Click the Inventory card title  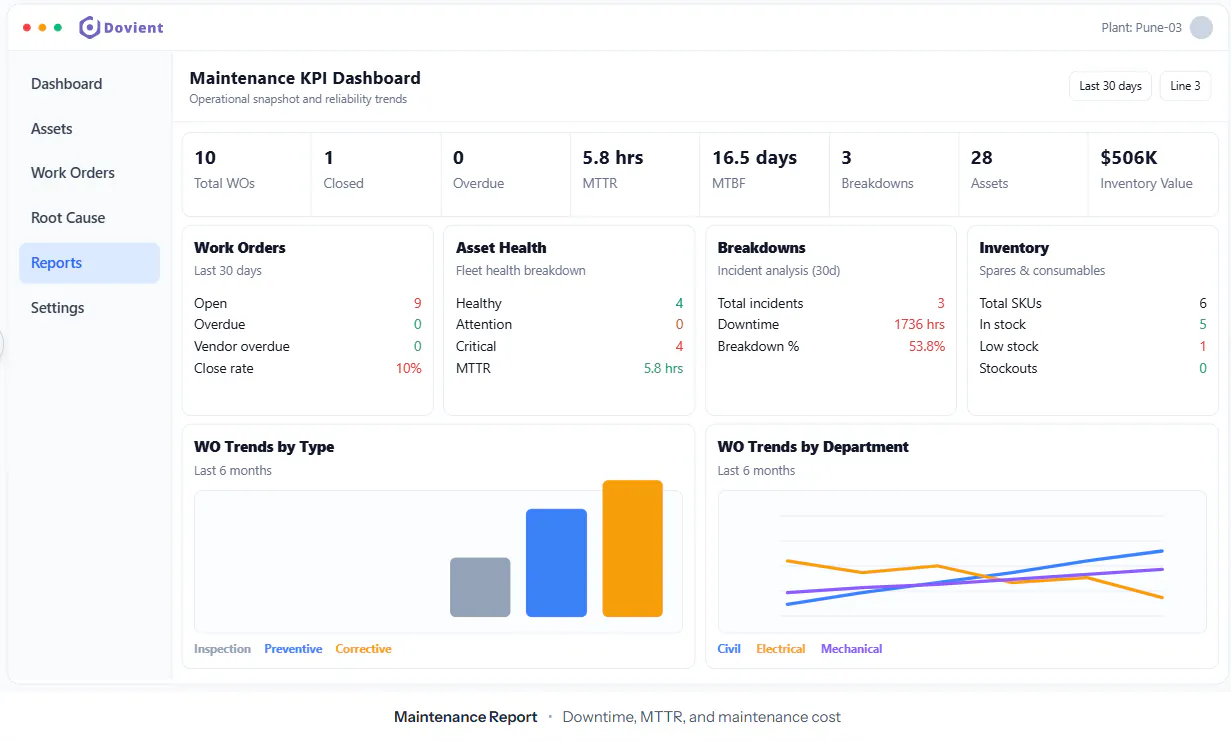point(1014,248)
